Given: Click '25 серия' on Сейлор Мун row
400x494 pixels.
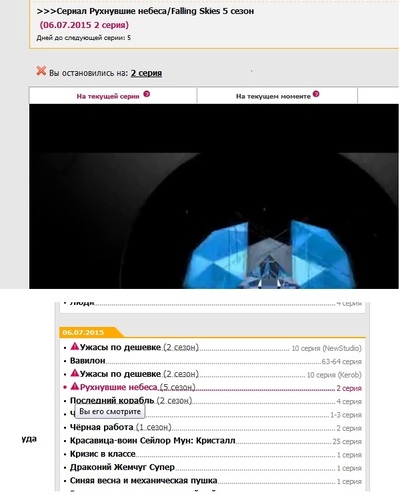Looking at the screenshot, I should point(347,442).
